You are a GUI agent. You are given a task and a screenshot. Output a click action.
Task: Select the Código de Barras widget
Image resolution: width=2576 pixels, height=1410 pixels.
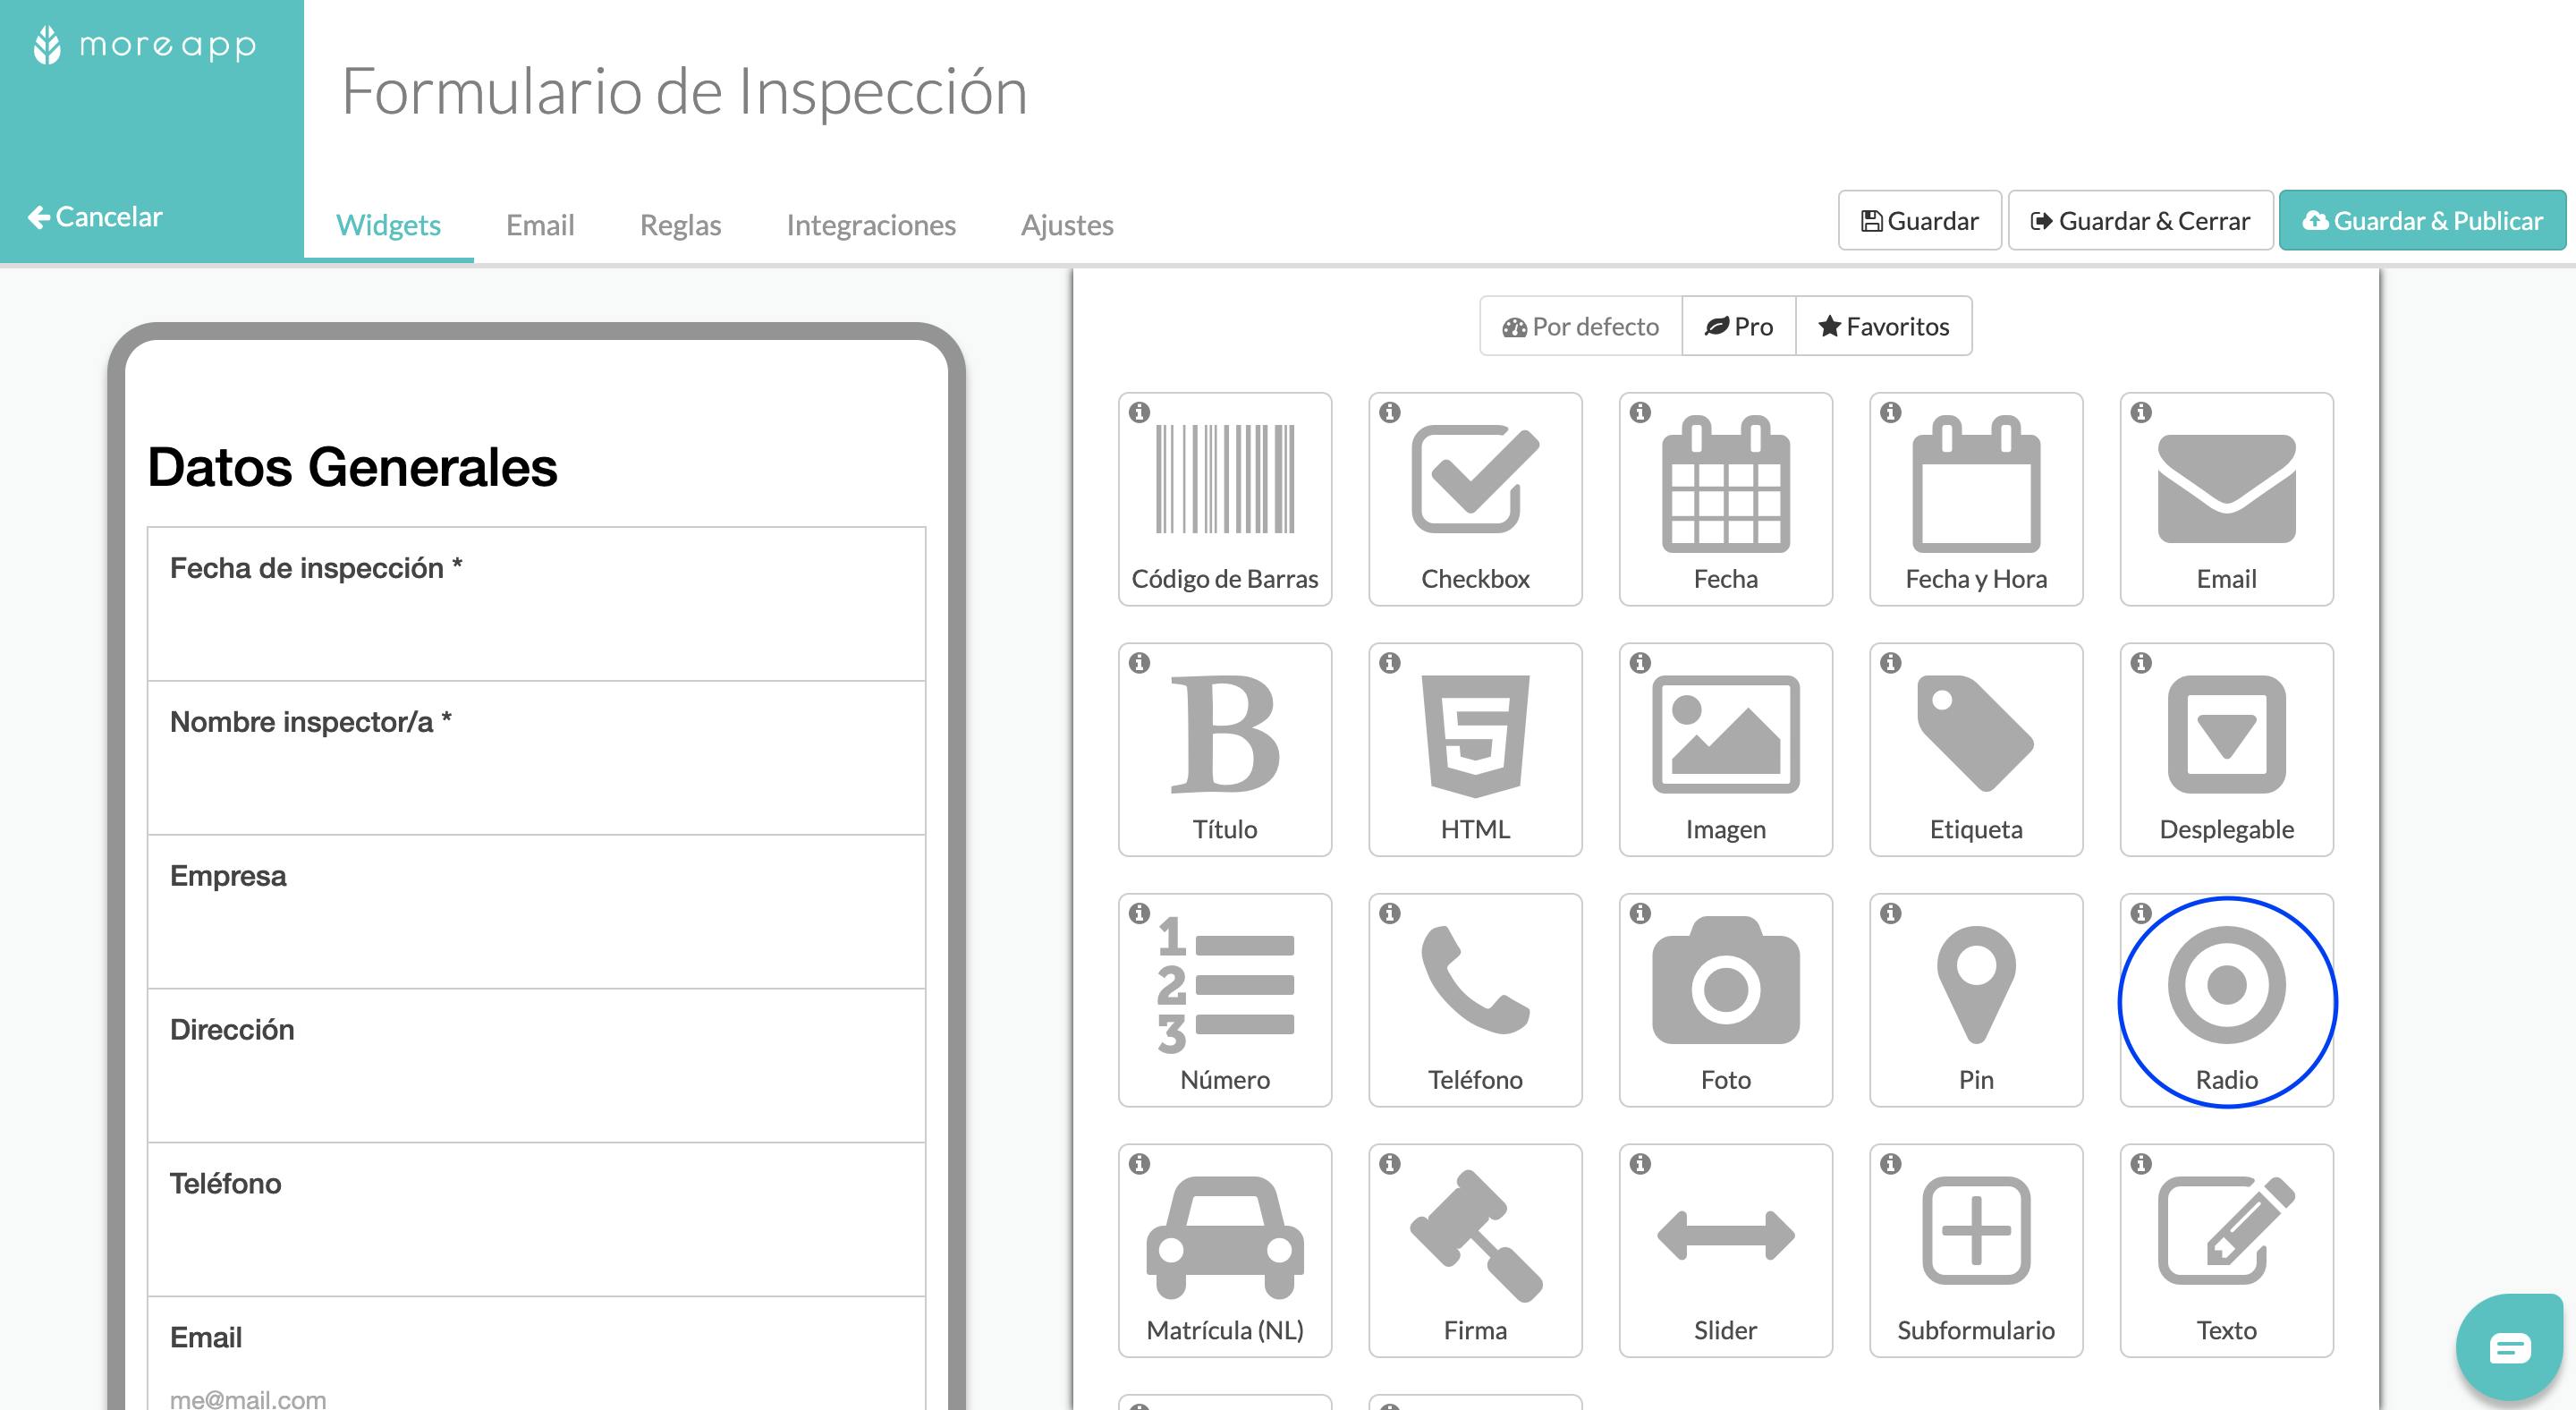[1225, 499]
